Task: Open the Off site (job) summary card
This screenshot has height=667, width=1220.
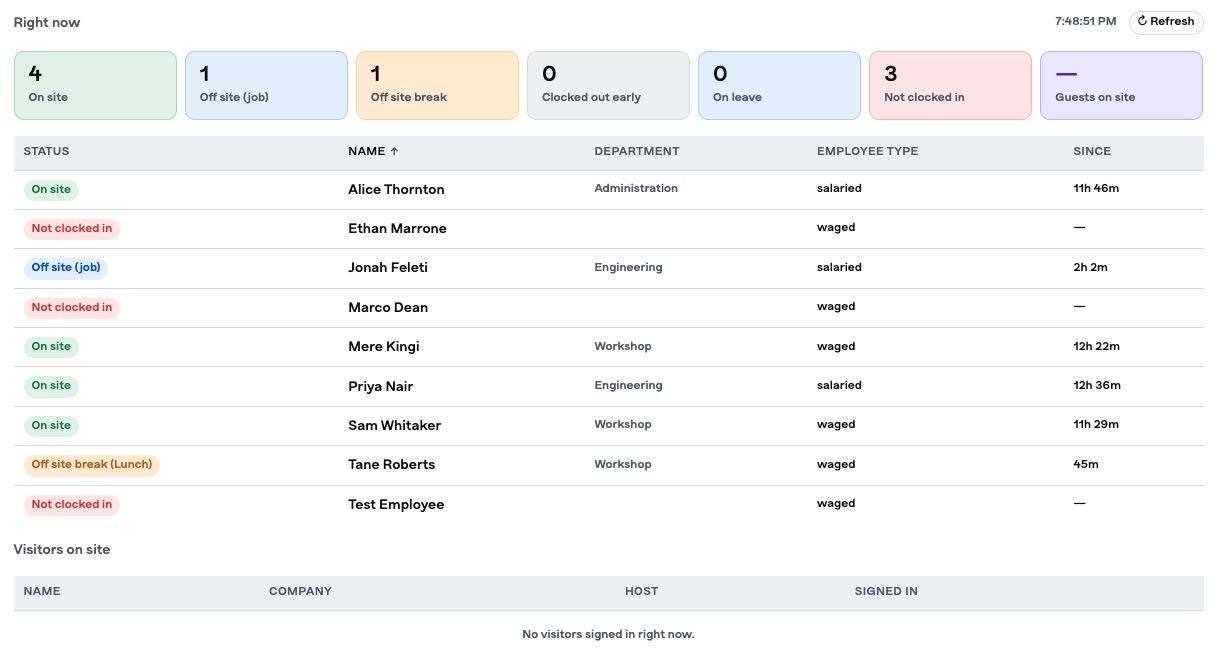Action: (267, 86)
